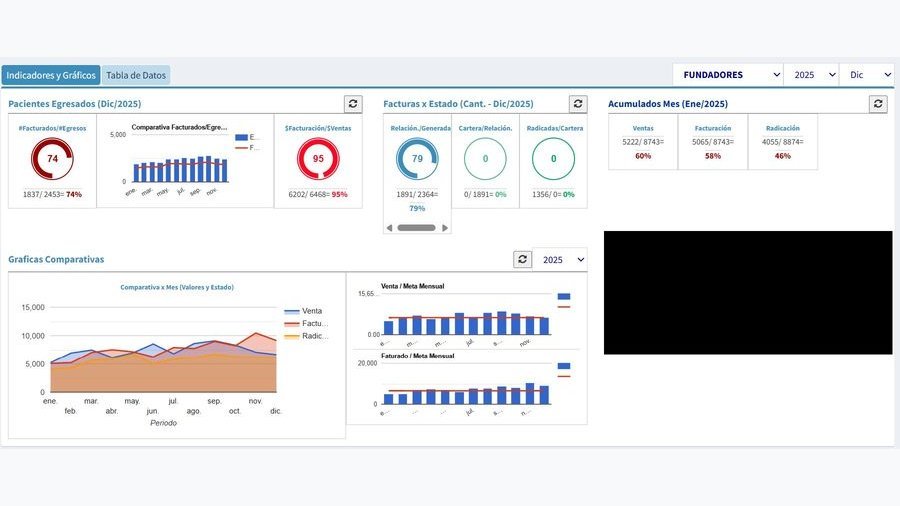Click the Facturación card label in Acumulados

[713, 128]
